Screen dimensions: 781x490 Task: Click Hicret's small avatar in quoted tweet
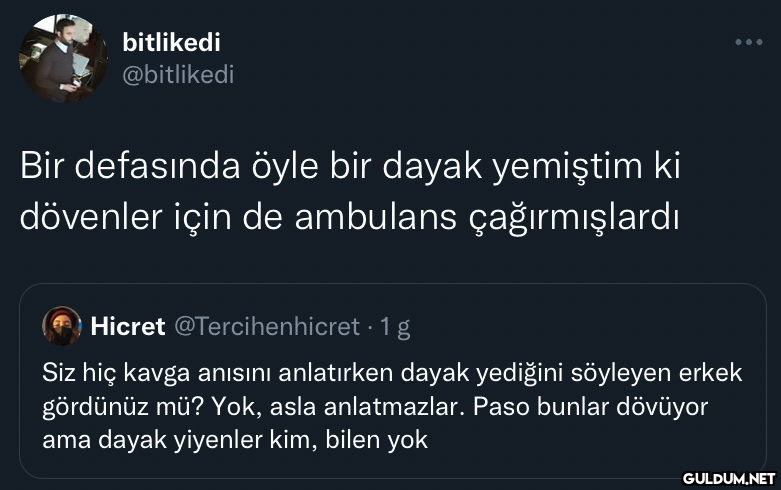(x=61, y=326)
